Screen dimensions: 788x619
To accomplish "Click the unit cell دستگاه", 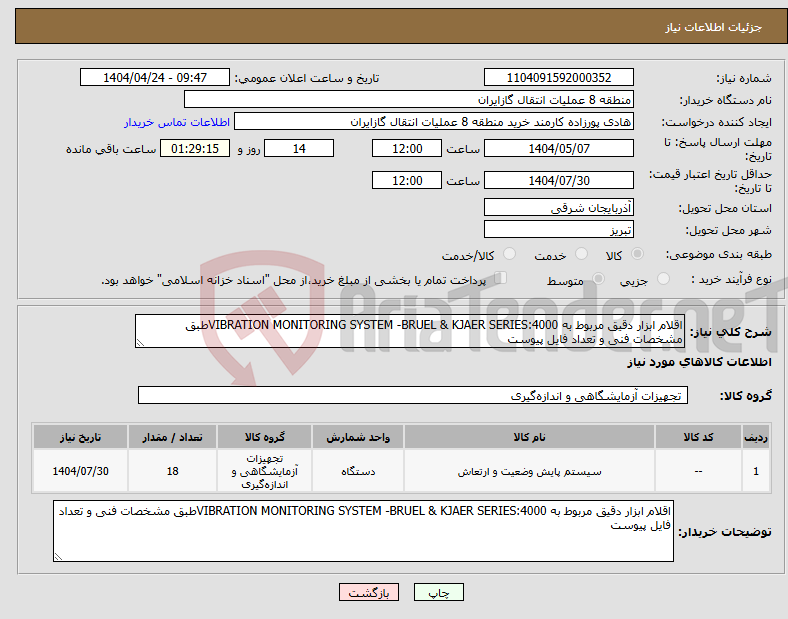I will point(358,471).
